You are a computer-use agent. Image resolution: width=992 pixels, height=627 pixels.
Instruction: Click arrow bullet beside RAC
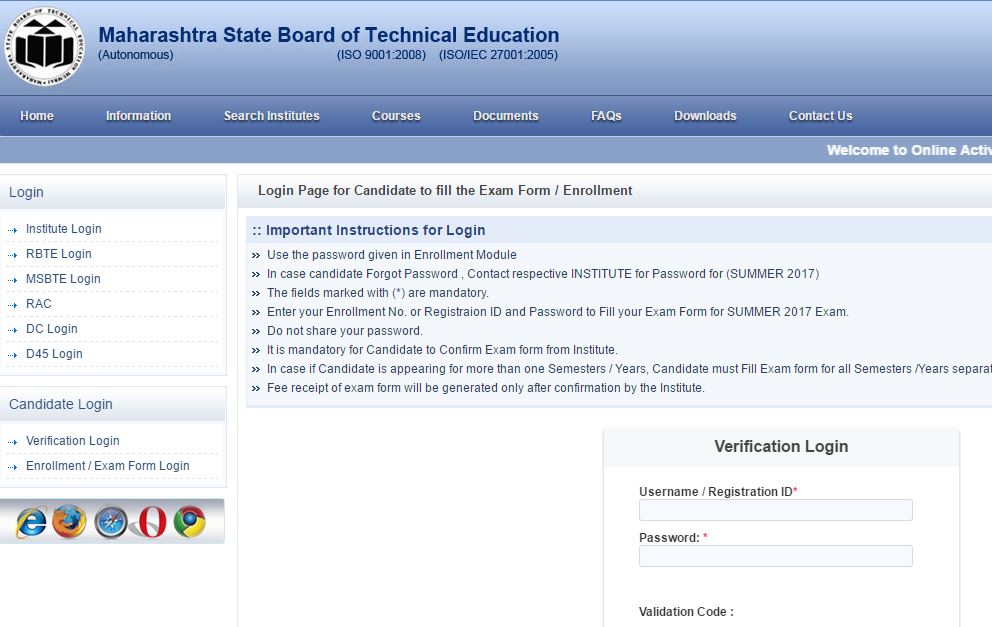click(x=13, y=305)
